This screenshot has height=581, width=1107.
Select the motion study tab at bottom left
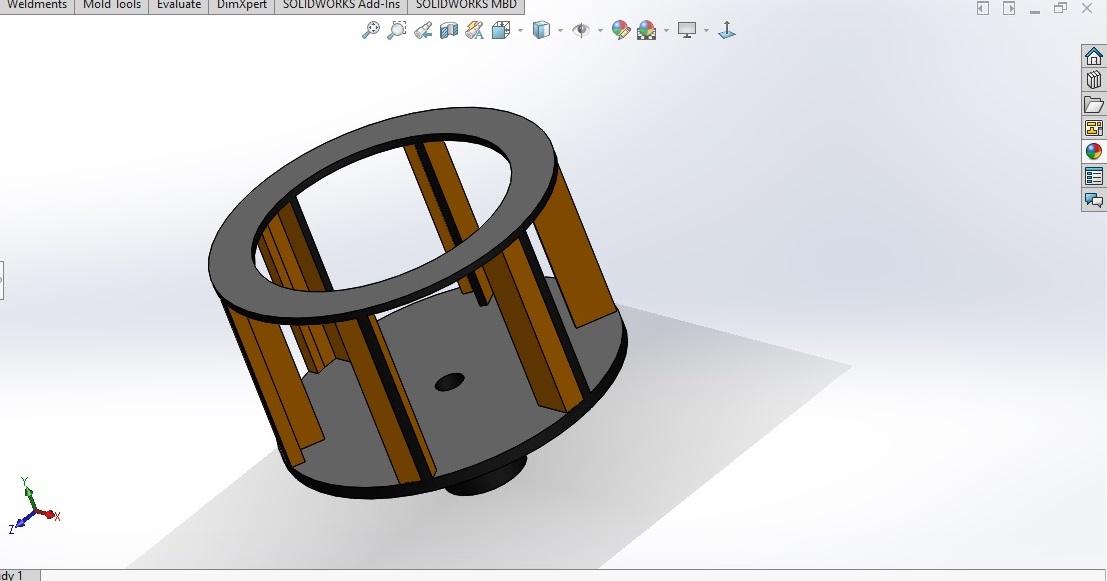pyautogui.click(x=20, y=575)
